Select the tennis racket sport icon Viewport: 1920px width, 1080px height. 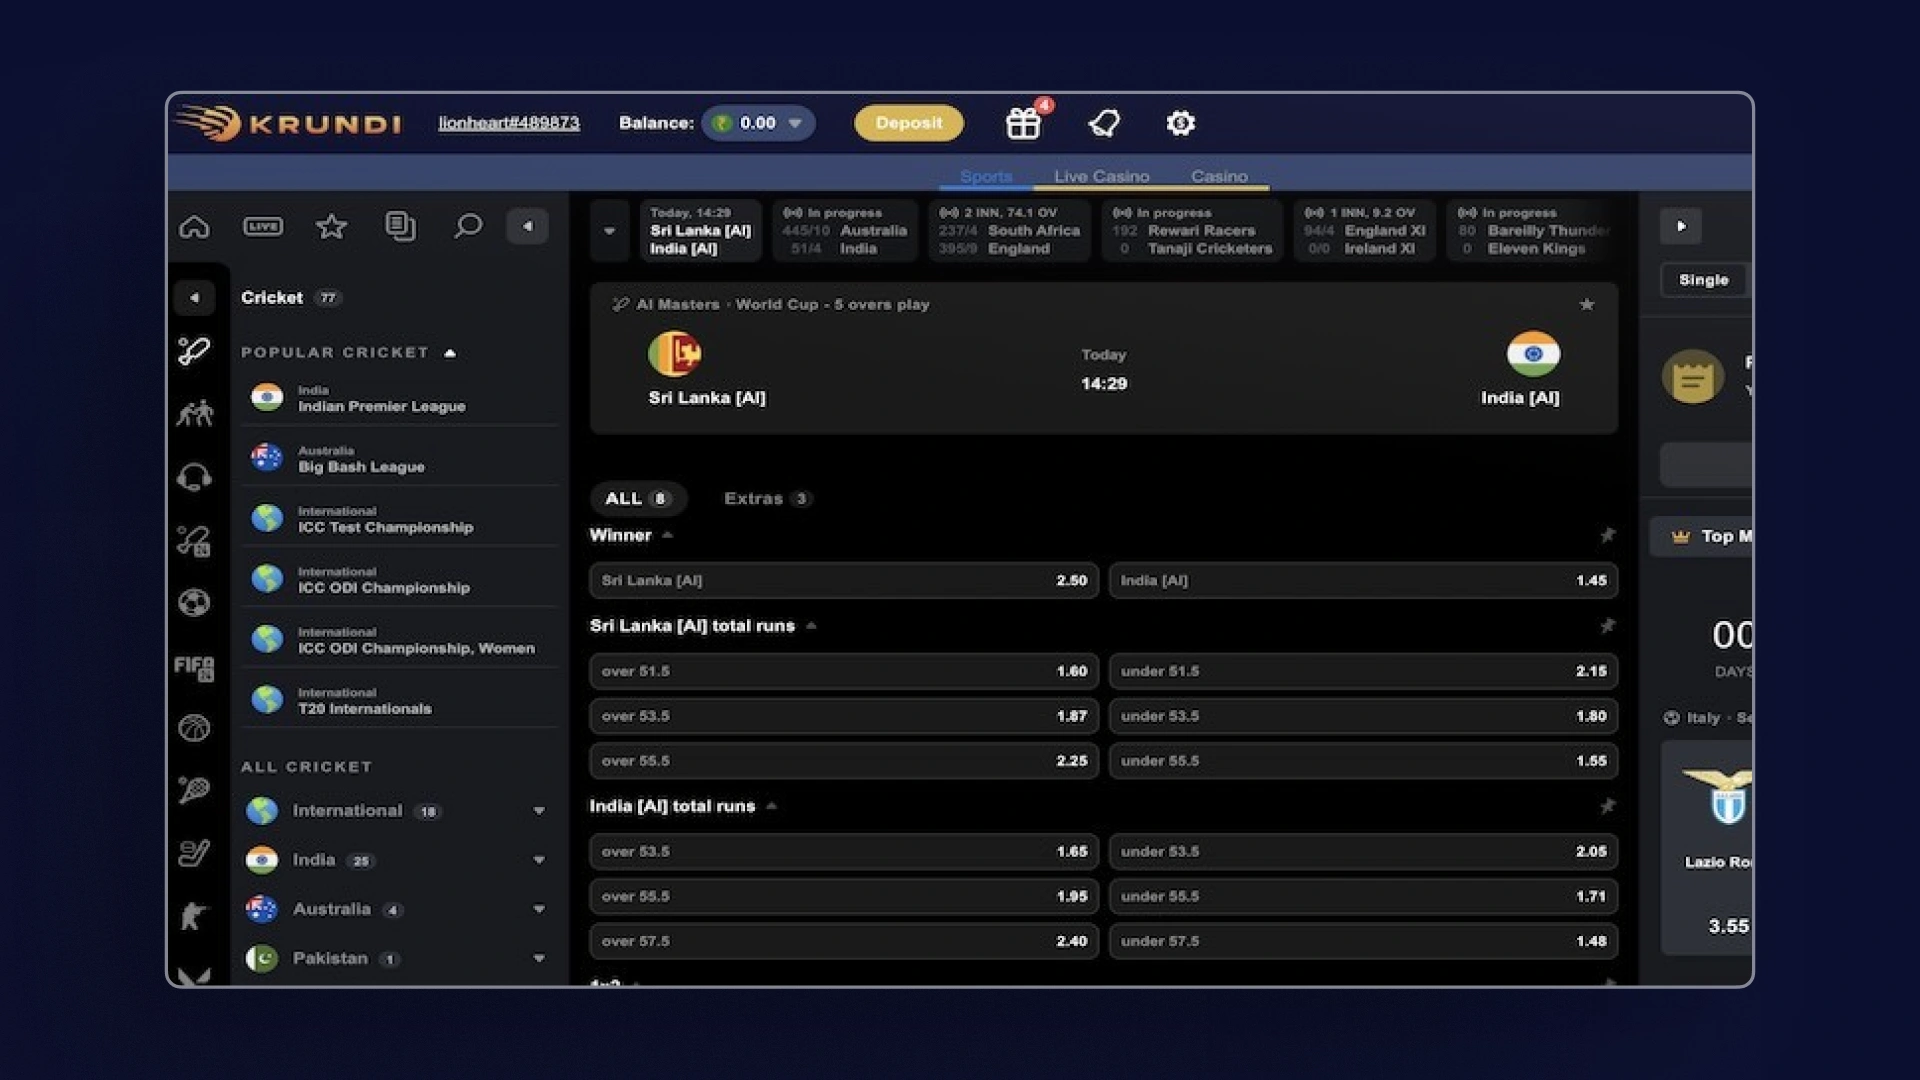[x=194, y=790]
